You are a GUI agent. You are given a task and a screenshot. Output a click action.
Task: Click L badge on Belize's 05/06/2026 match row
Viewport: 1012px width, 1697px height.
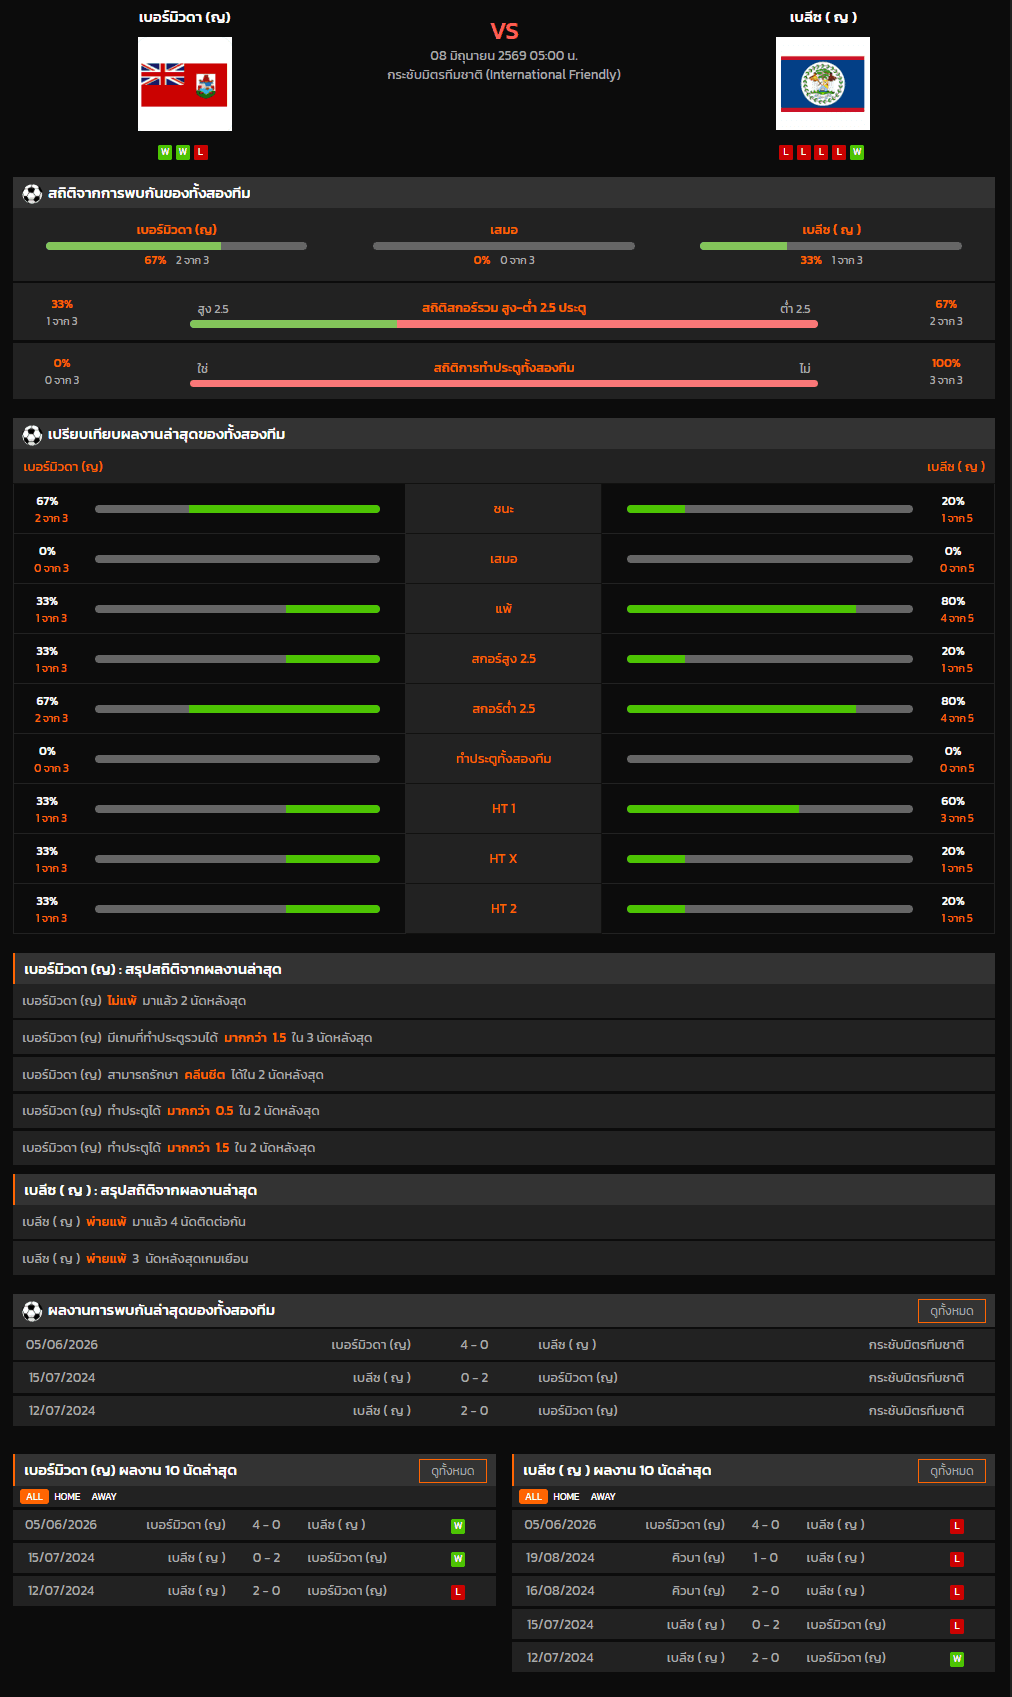tap(957, 1526)
